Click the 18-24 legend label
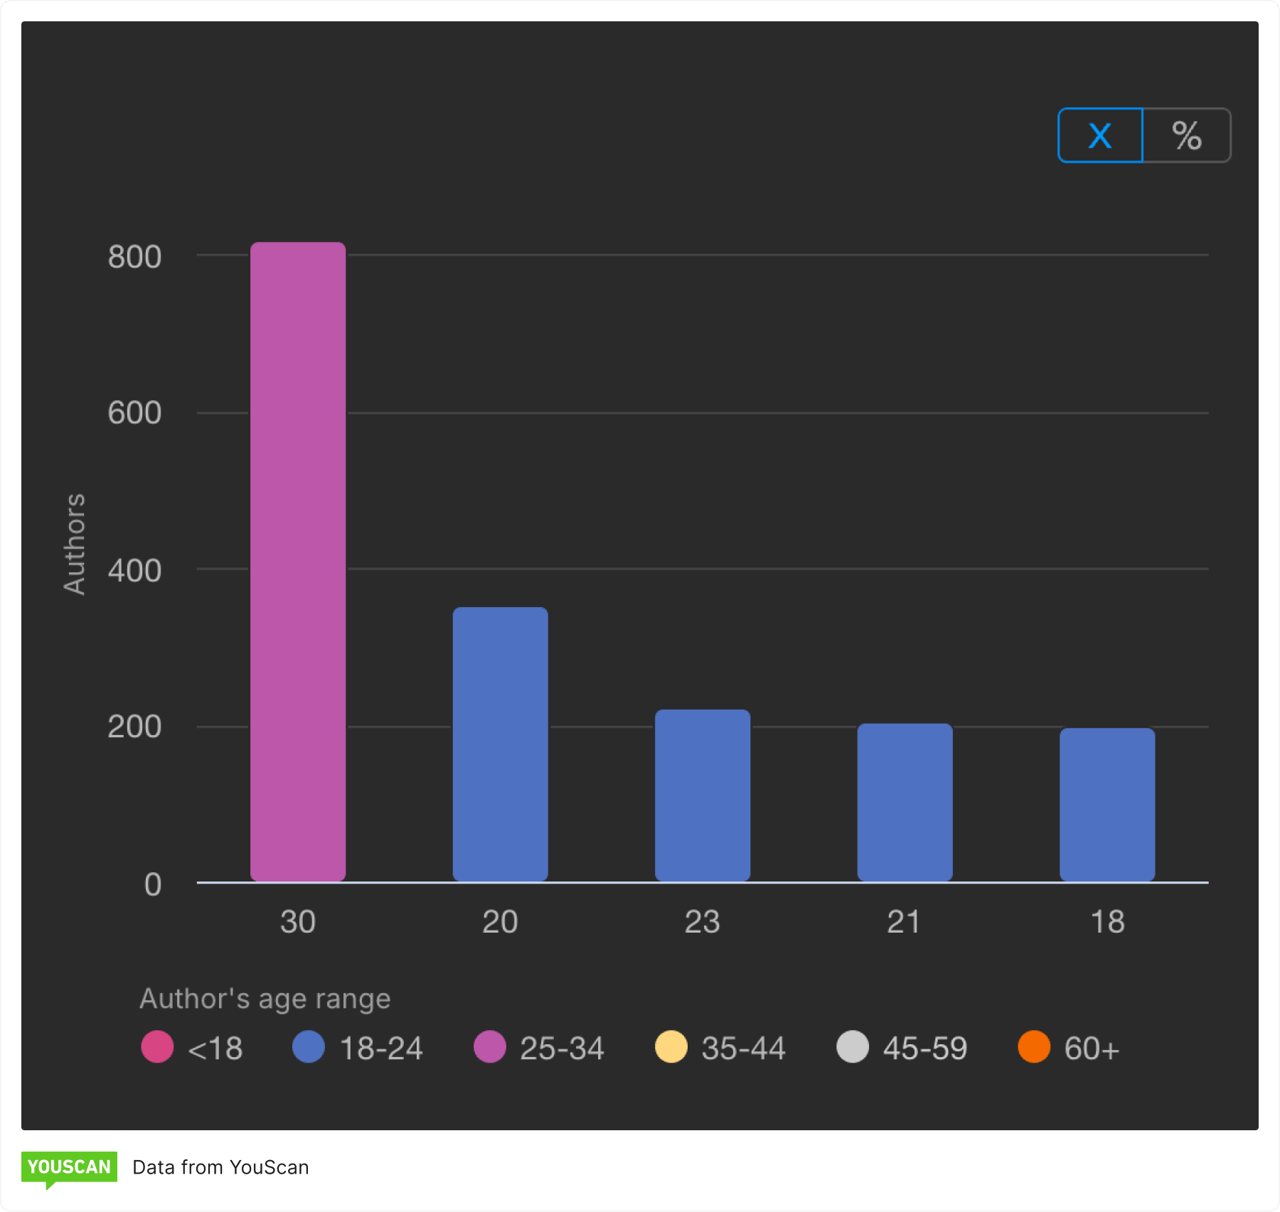Viewport: 1280px width, 1212px height. pyautogui.click(x=381, y=1048)
